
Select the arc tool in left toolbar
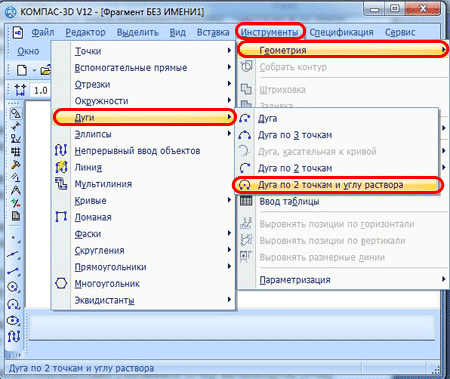13,304
